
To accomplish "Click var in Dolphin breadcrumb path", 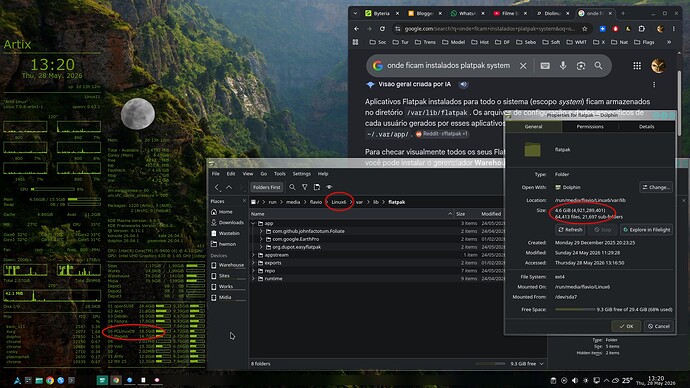I will 360,202.
